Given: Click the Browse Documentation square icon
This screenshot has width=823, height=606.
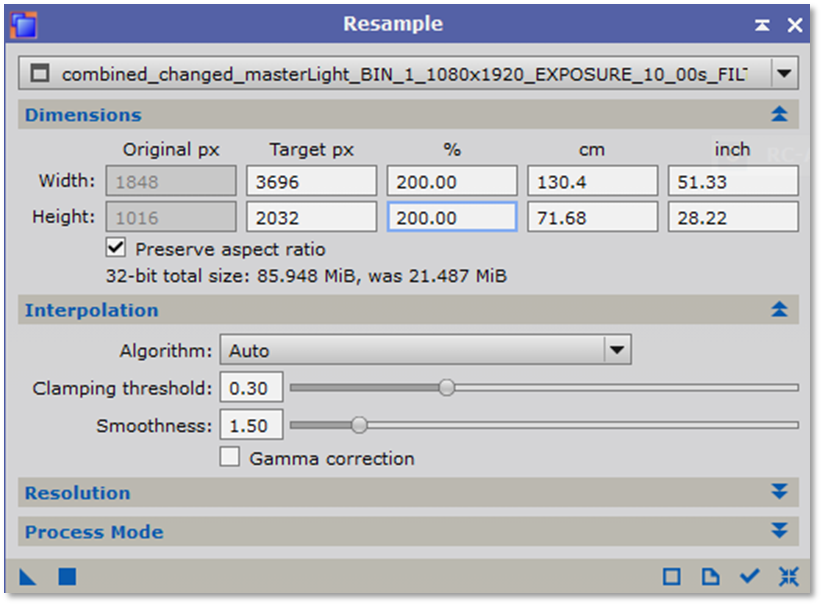Looking at the screenshot, I should tap(672, 577).
